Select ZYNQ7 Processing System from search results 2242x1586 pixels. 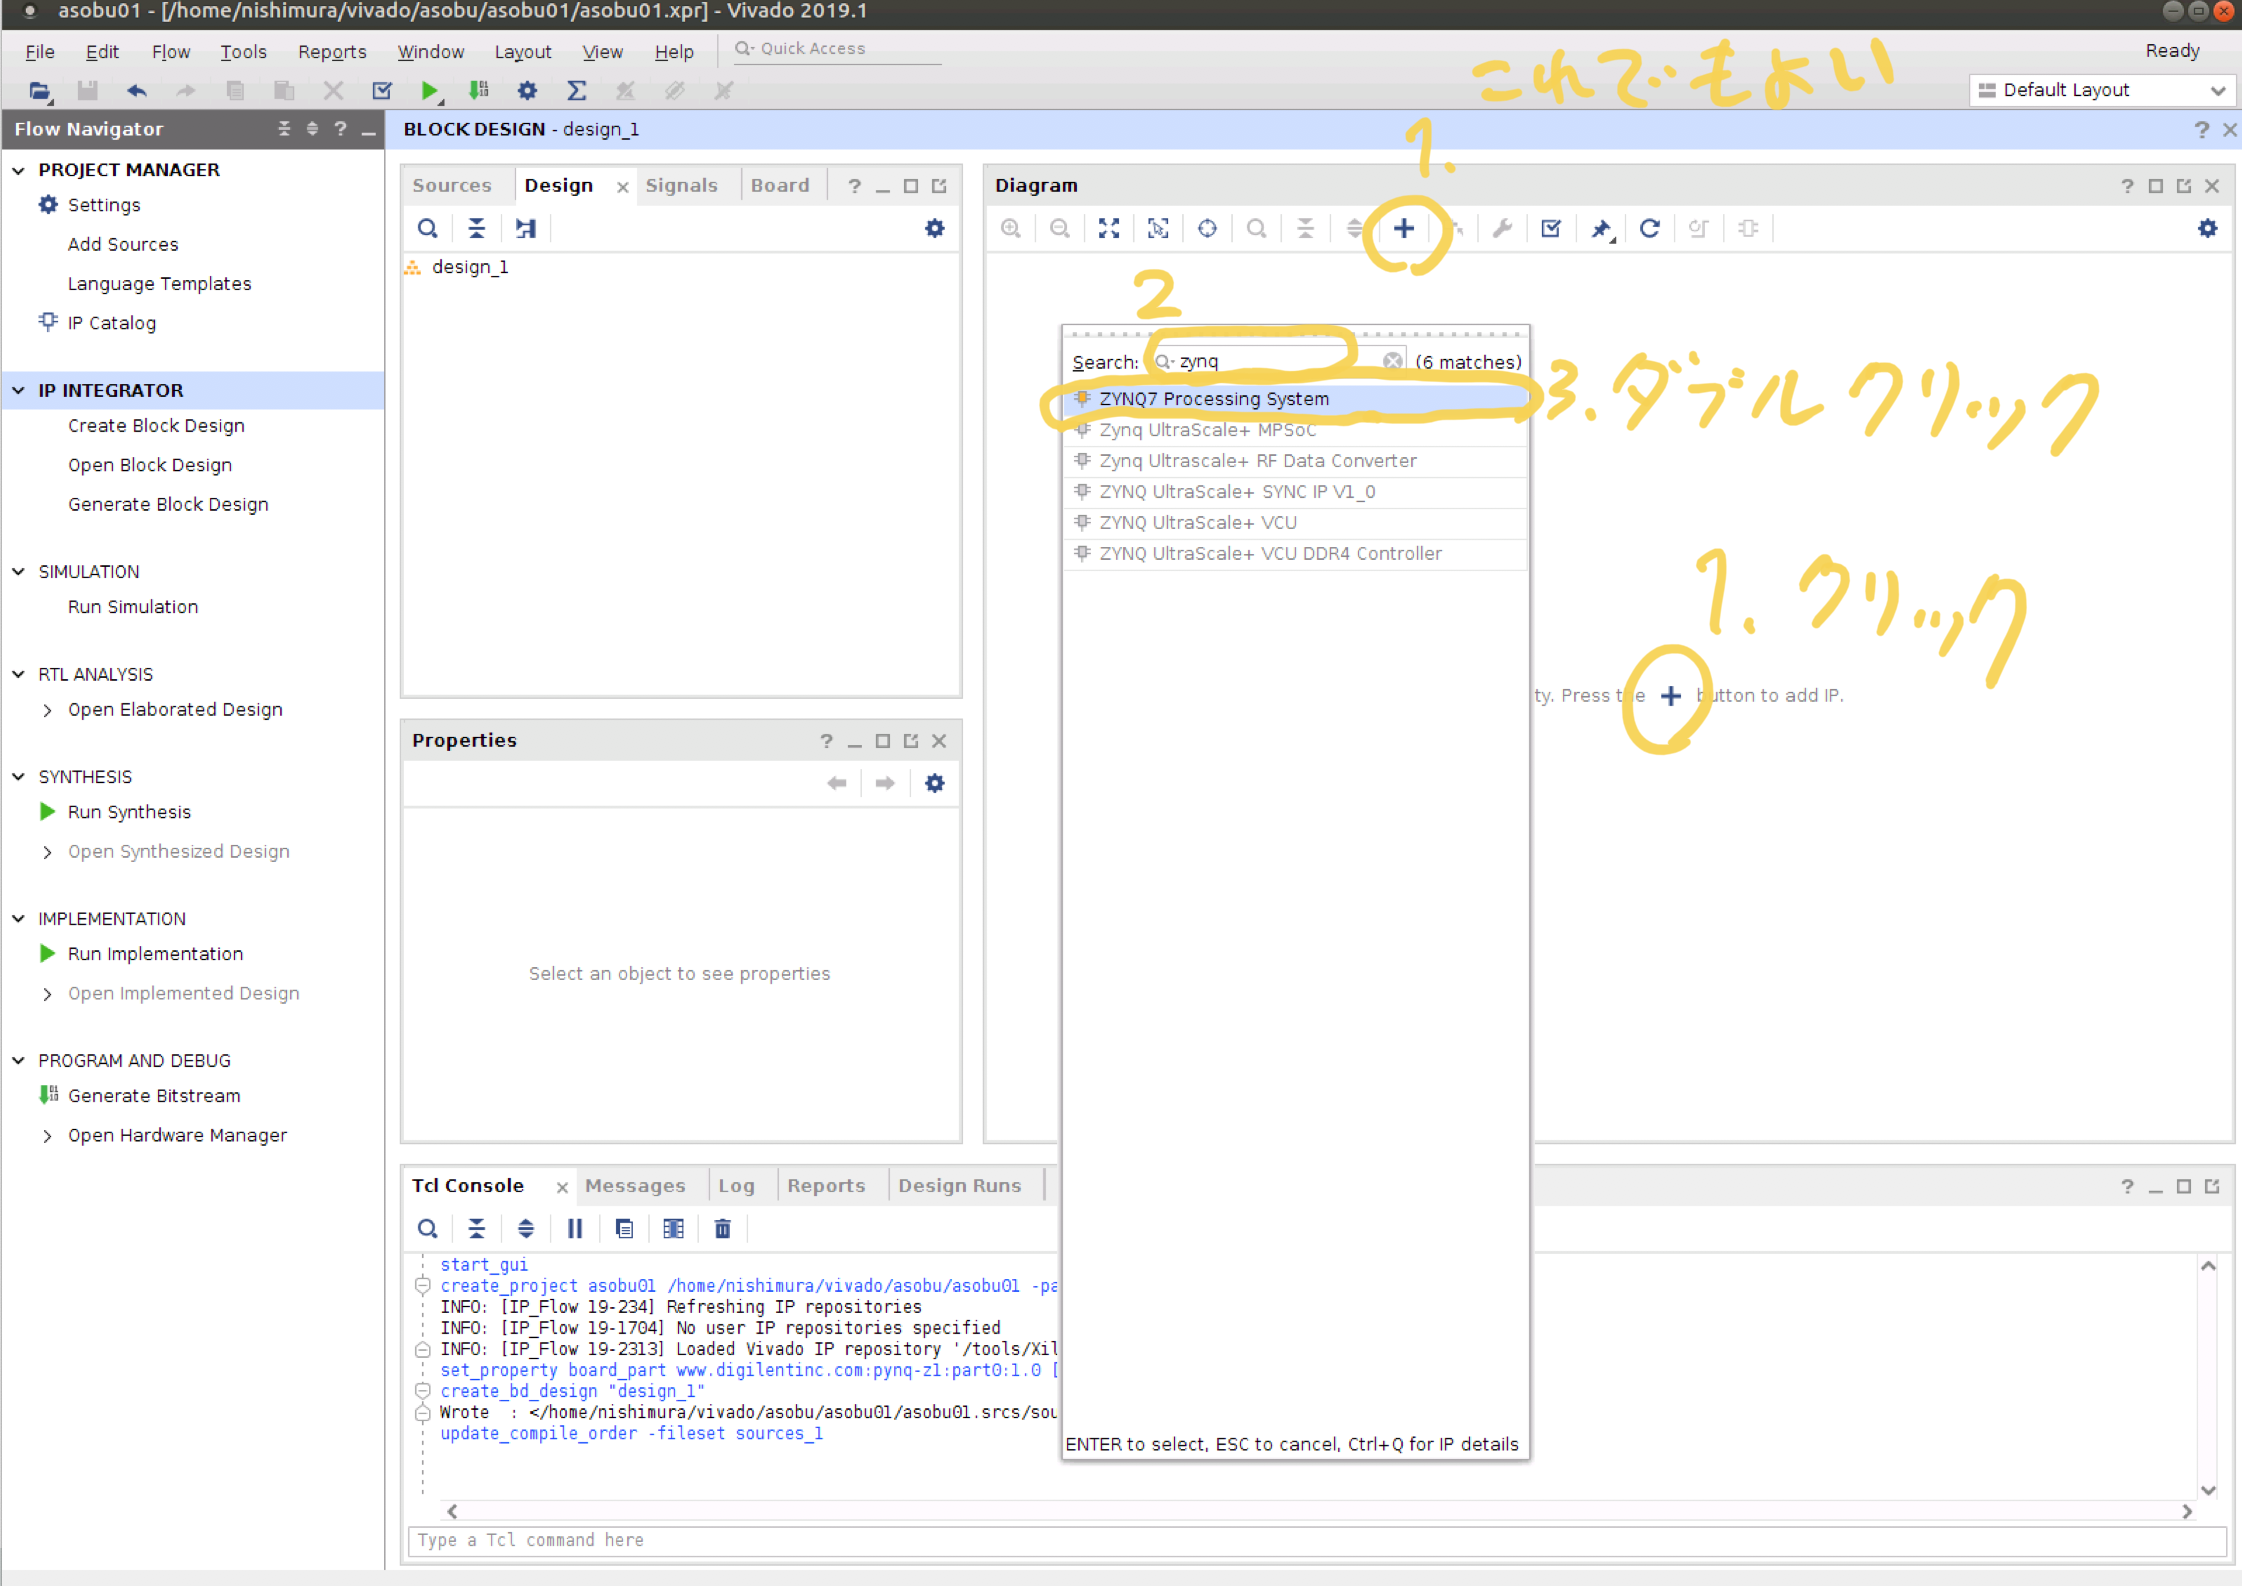pos(1215,398)
